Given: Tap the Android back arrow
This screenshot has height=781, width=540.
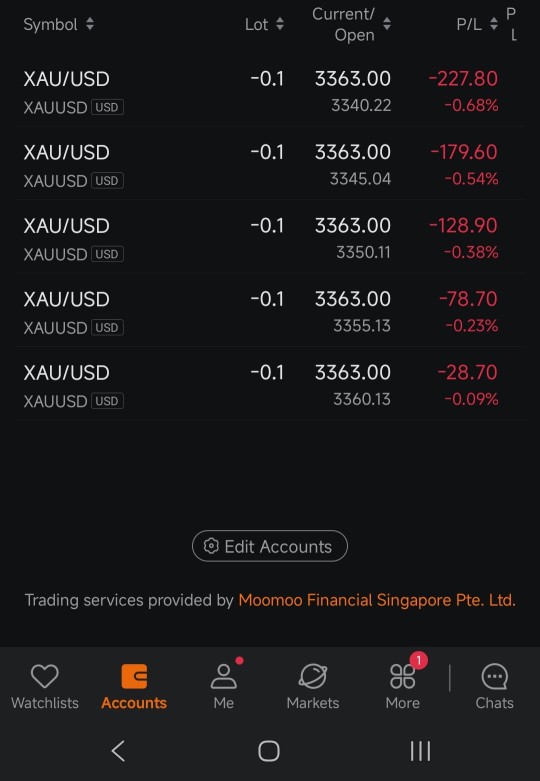Looking at the screenshot, I should coord(118,751).
